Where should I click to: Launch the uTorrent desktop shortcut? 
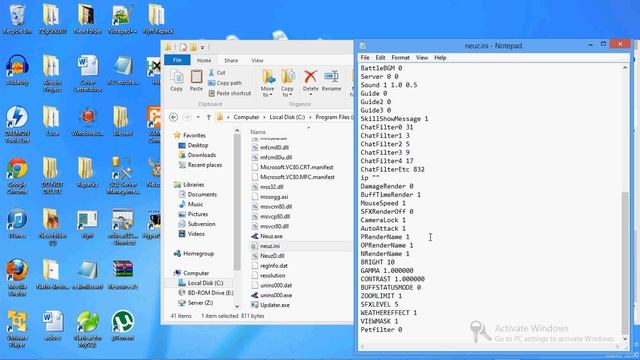click(122, 326)
